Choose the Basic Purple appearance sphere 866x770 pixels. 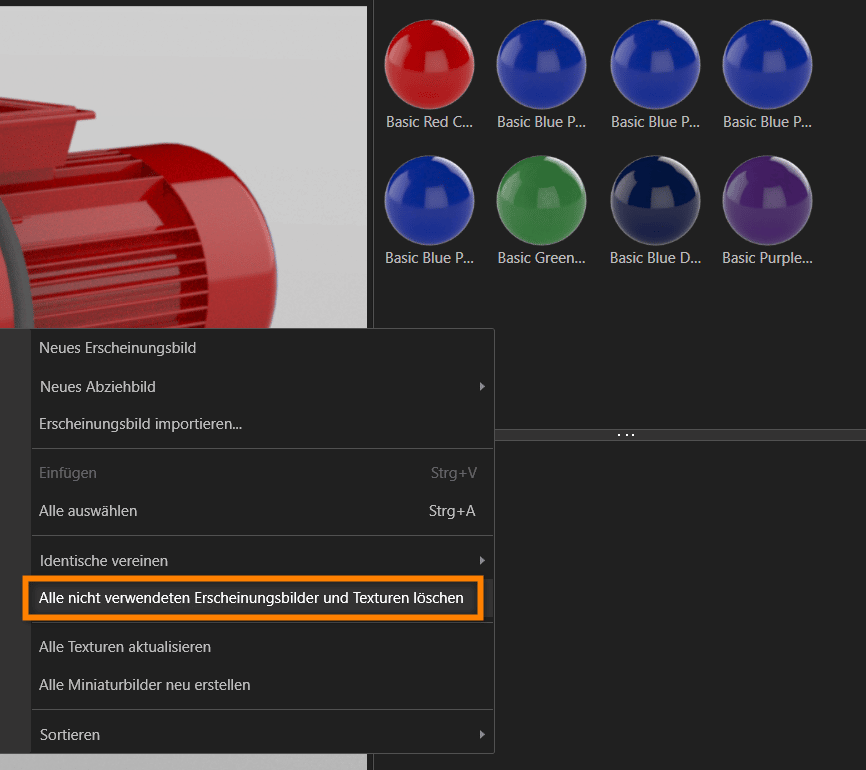[767, 200]
